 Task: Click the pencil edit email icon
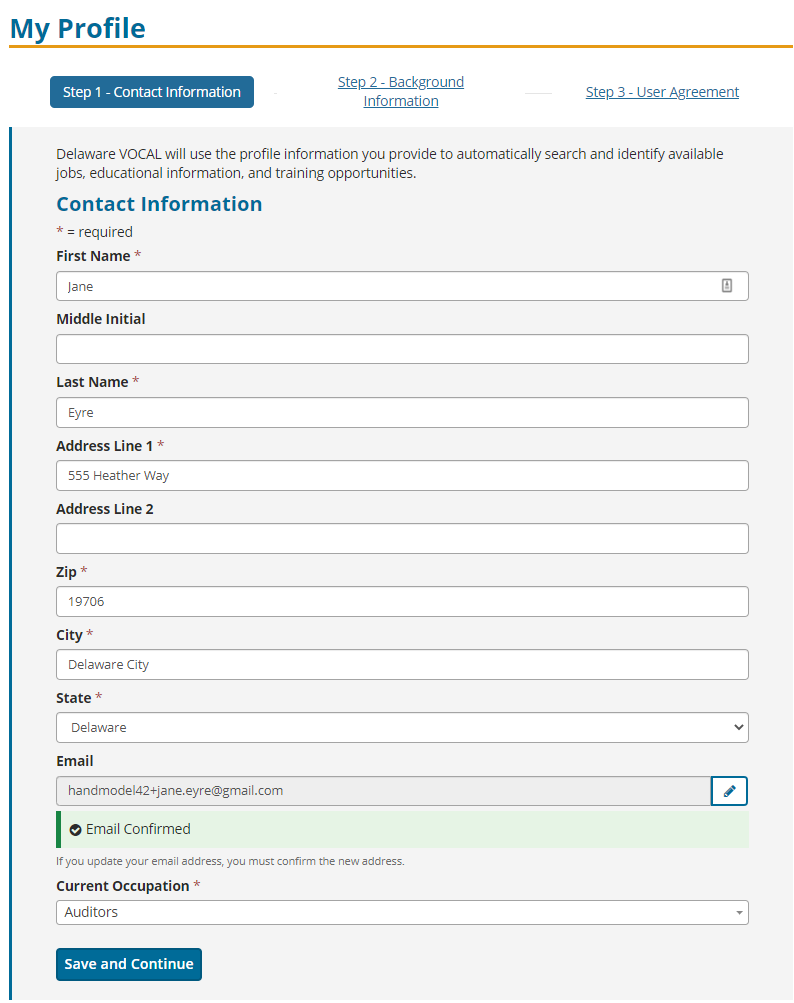(729, 791)
